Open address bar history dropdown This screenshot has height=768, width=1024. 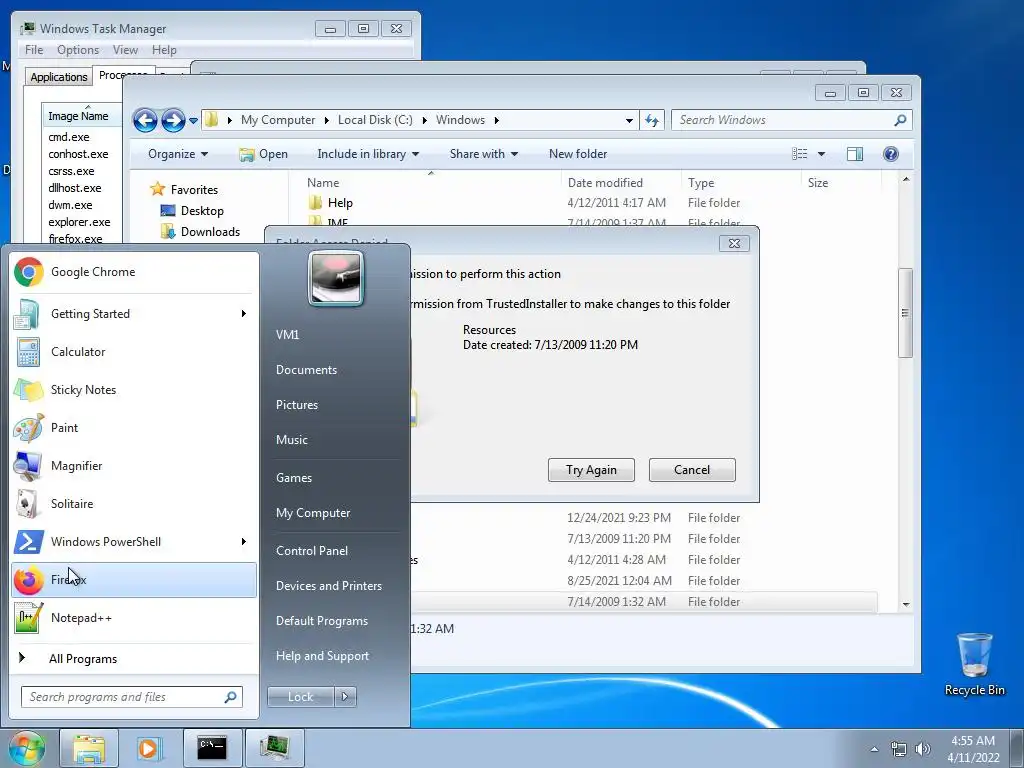click(x=629, y=120)
